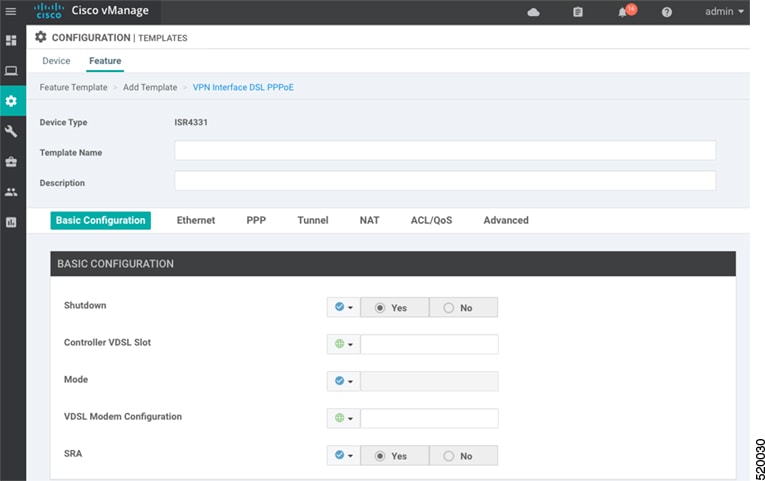Focus the Template Name field
This screenshot has height=481, width=765.
coord(445,150)
